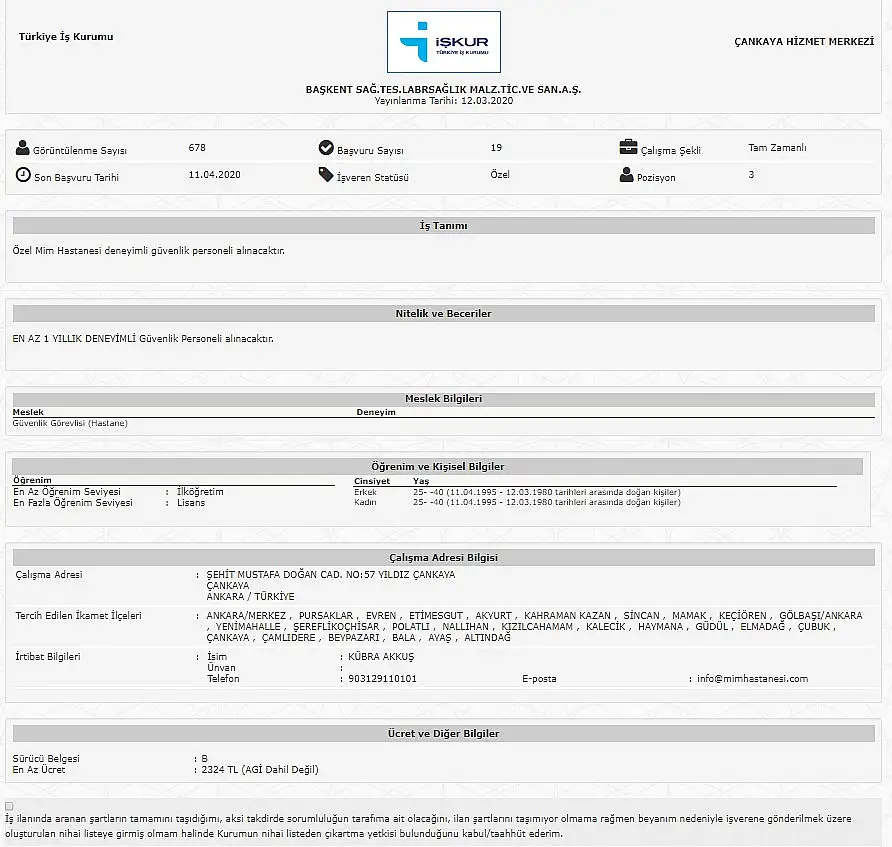The width and height of the screenshot is (892, 847).
Task: Click the Sürücü Belgesi label
Action: 46,759
